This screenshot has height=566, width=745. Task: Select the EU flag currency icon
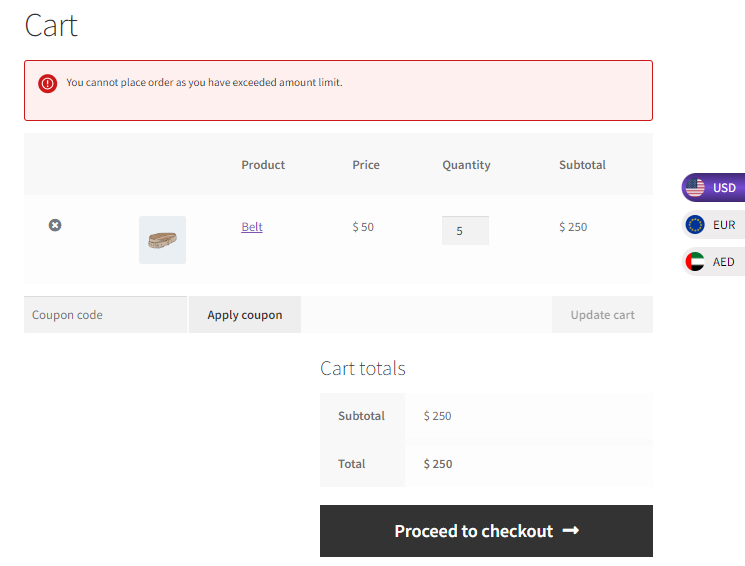click(x=695, y=225)
